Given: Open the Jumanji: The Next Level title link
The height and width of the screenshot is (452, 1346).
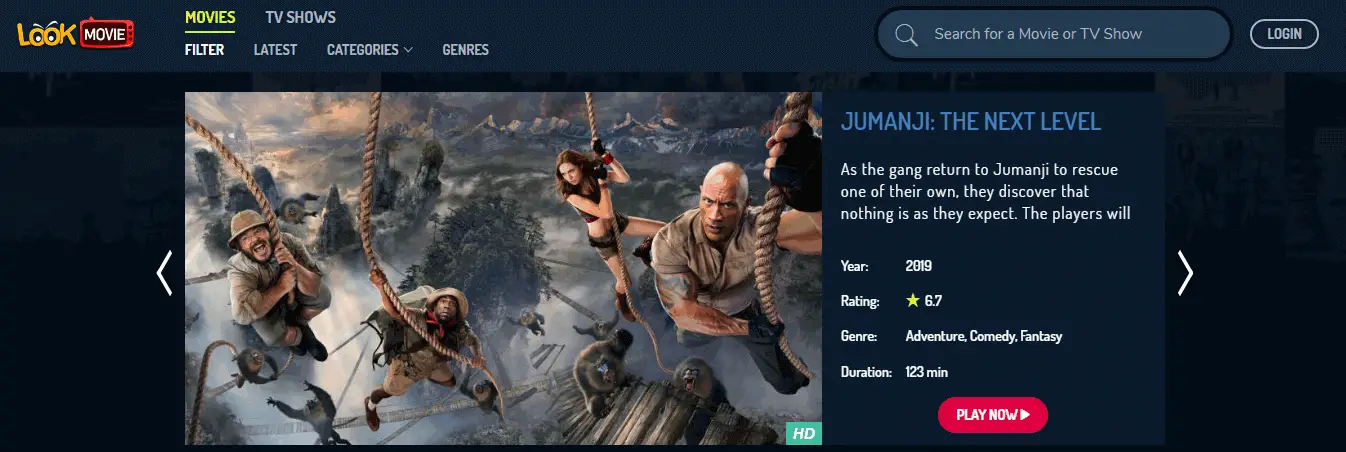Looking at the screenshot, I should [x=970, y=122].
